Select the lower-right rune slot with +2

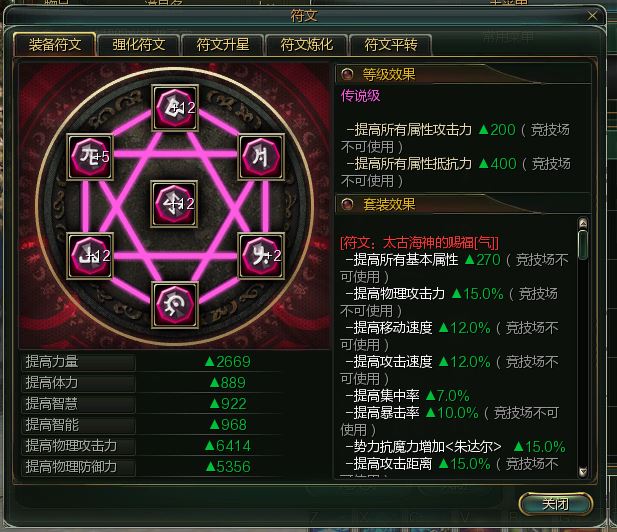261,255
